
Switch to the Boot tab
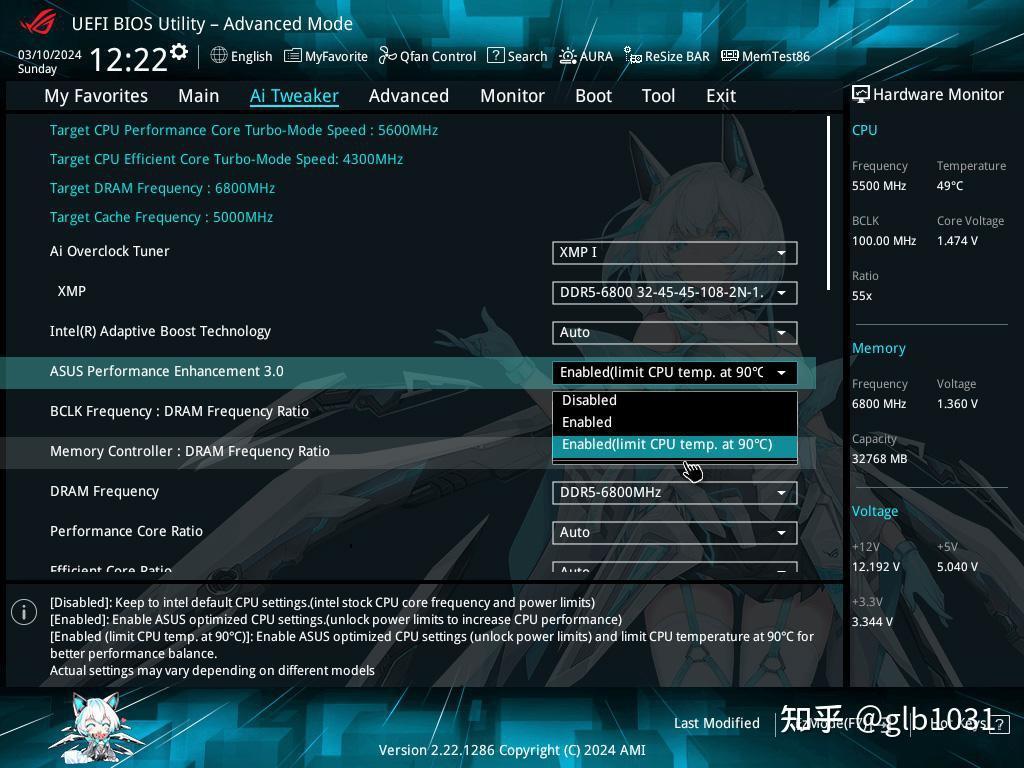[593, 96]
